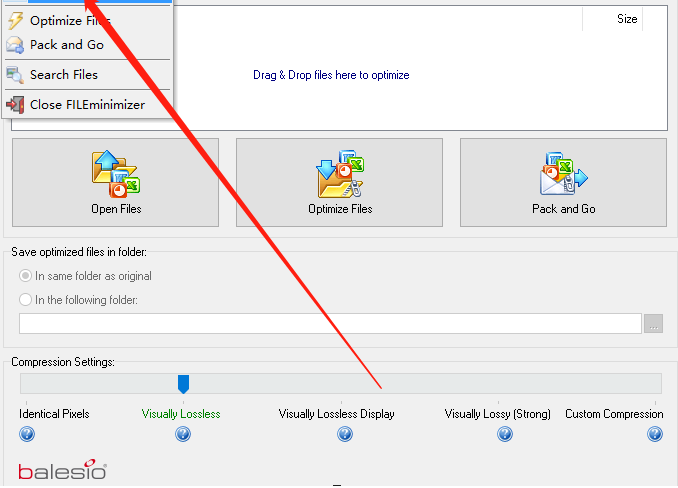The image size is (678, 488).
Task: Open help icon under Visually Lossy (Strong)
Action: coord(505,434)
